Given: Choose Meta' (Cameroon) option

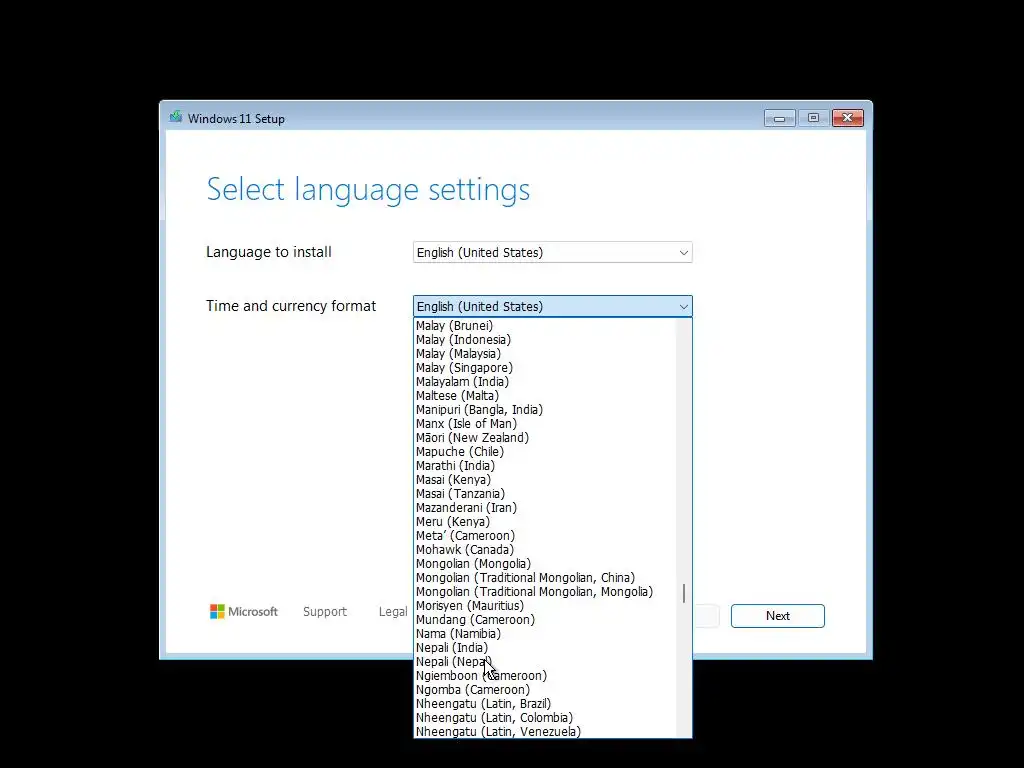Looking at the screenshot, I should click(545, 536).
